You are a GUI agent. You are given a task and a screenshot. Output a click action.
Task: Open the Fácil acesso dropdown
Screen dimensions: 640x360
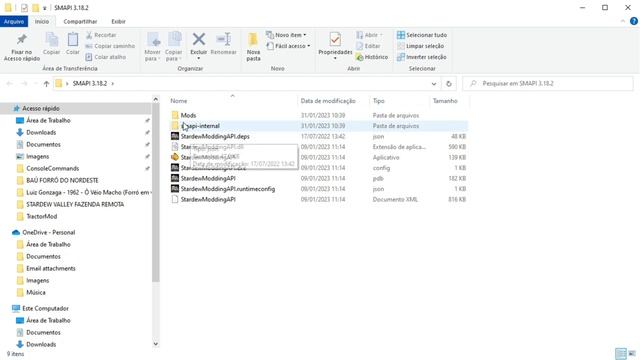(288, 46)
